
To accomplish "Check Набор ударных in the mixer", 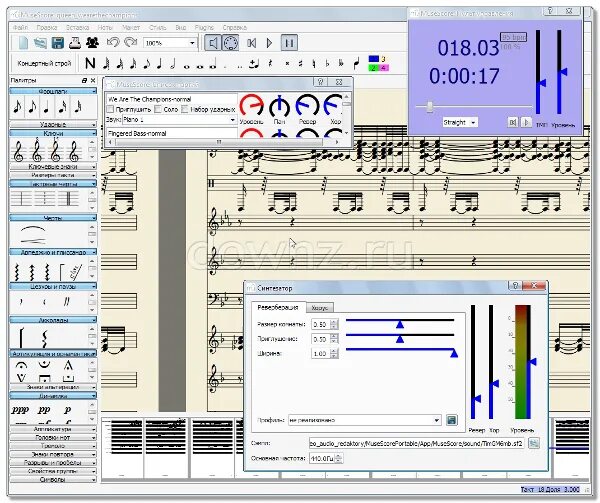I will point(185,109).
